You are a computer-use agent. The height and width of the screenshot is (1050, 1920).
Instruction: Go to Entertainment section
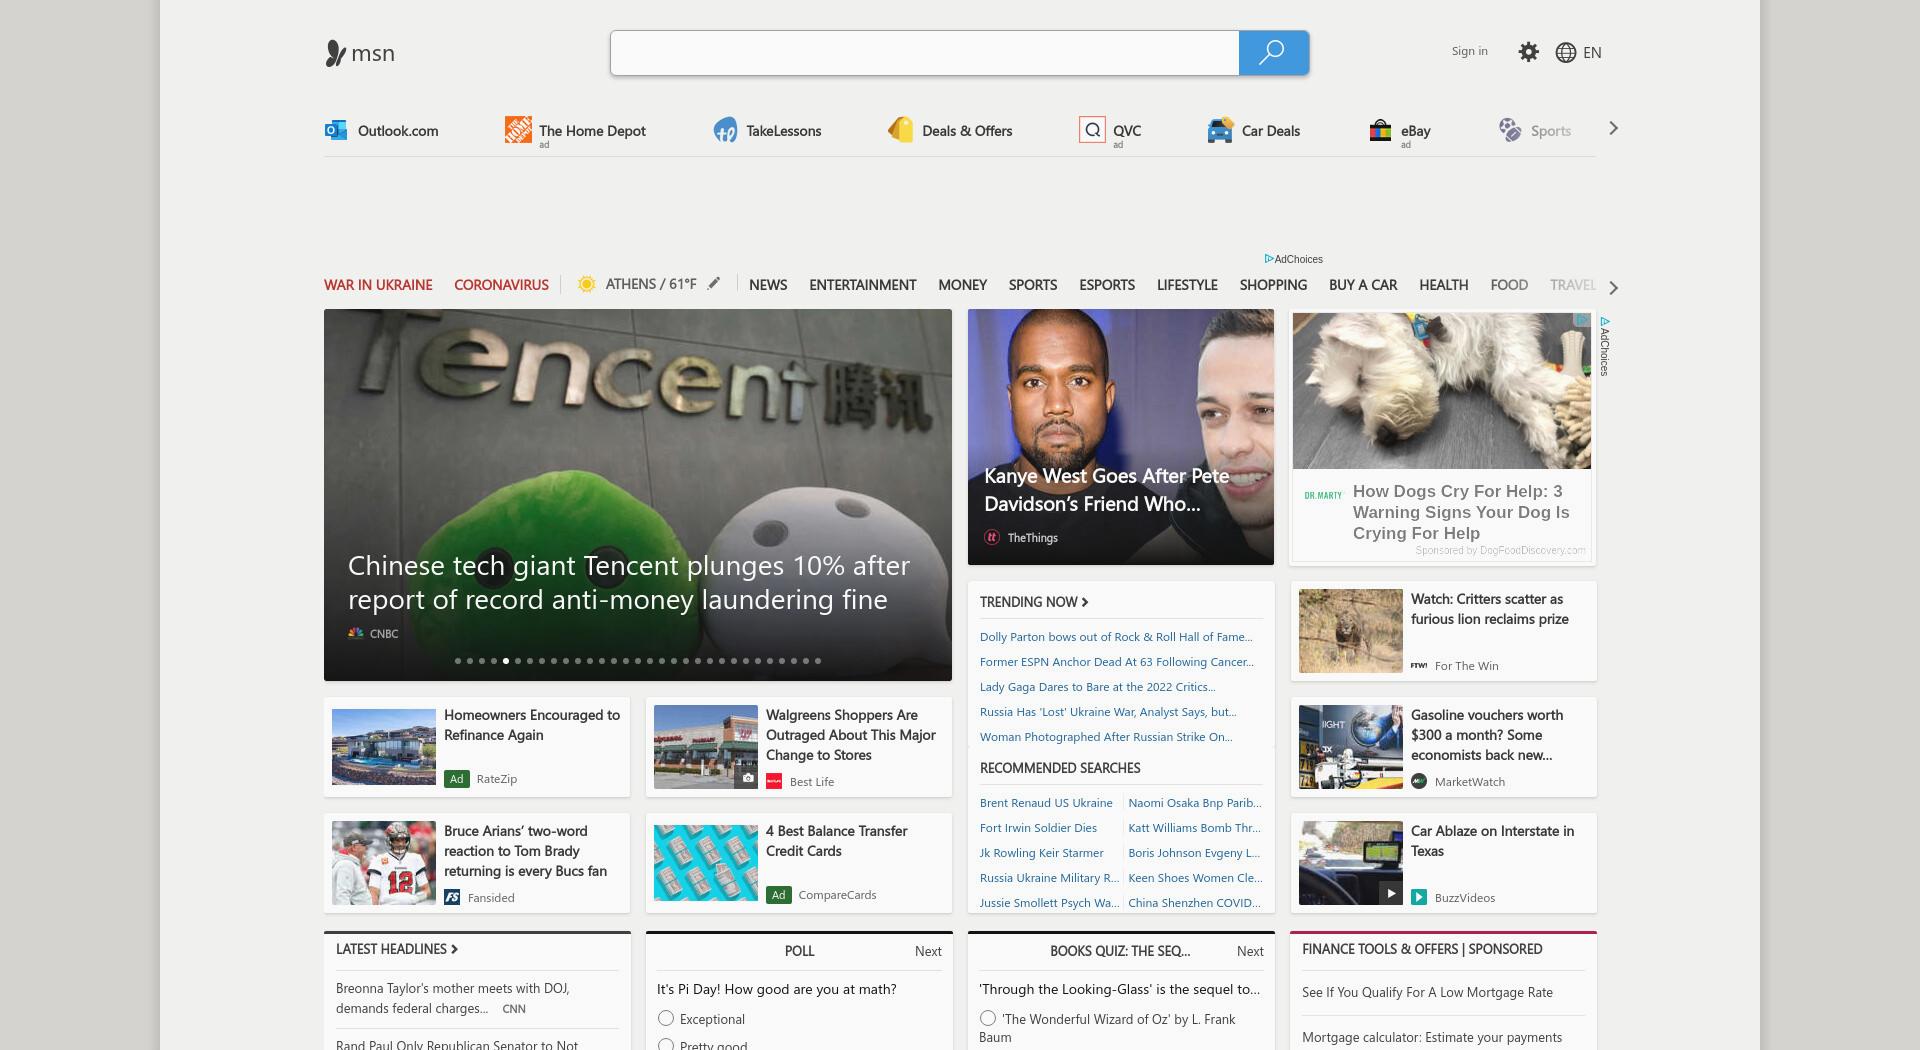click(x=862, y=285)
